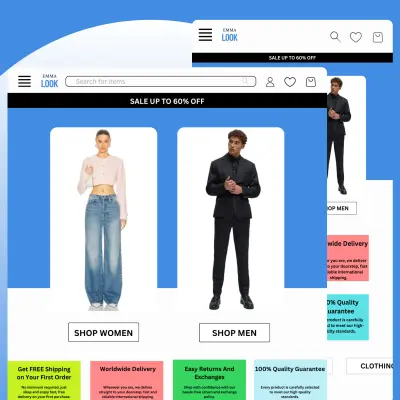Open the shopping bag in front window
Image resolution: width=400 pixels, height=400 pixels.
[x=311, y=82]
